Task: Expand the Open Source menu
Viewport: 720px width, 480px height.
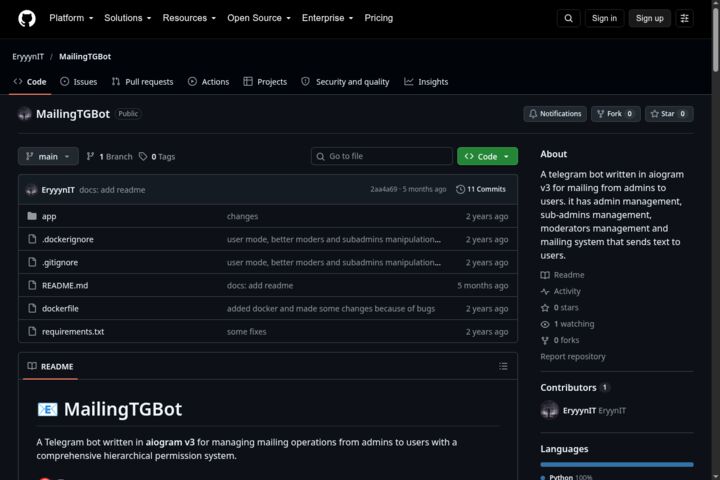Action: 259,18
